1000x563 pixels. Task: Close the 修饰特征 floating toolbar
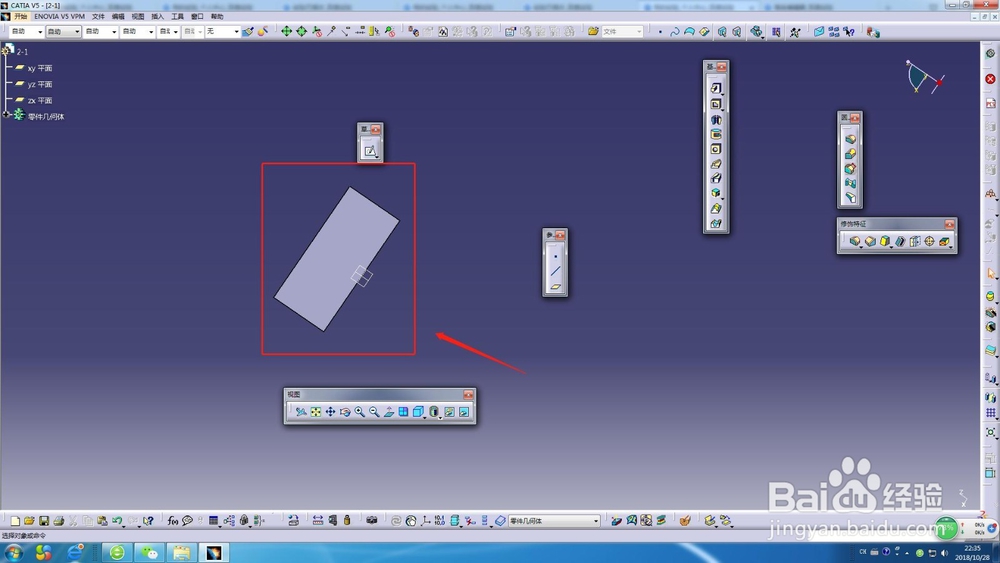[x=950, y=224]
